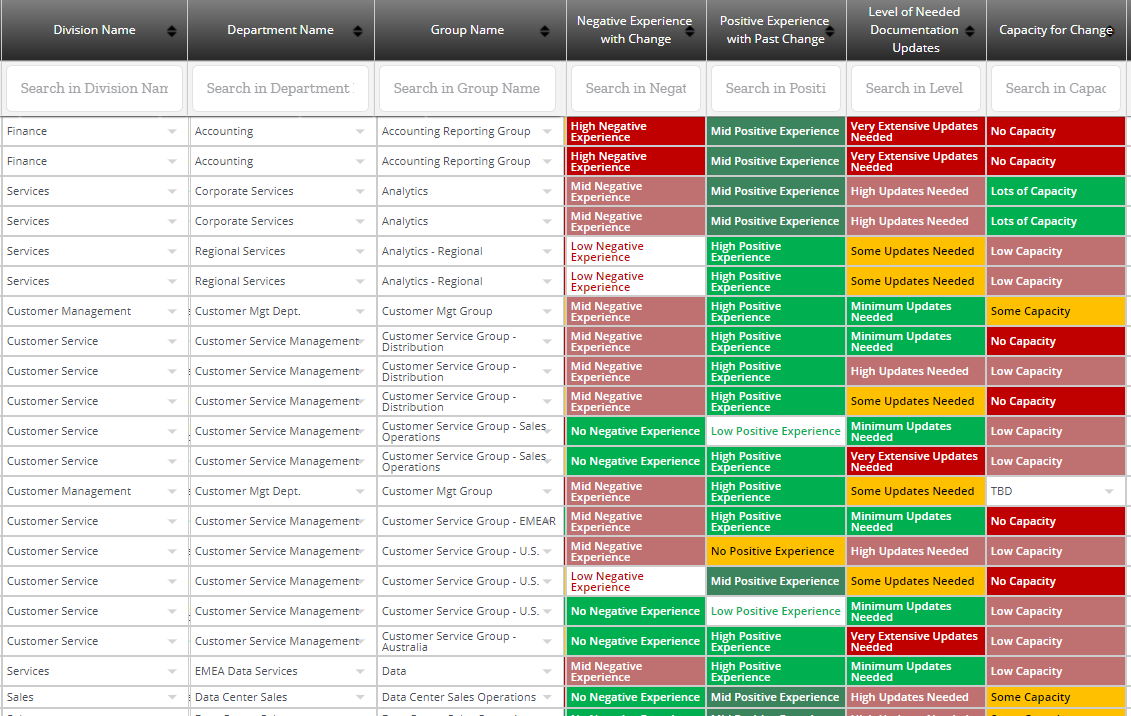The height and width of the screenshot is (716, 1131).
Task: Click the Search in Level filter box
Action: (916, 89)
